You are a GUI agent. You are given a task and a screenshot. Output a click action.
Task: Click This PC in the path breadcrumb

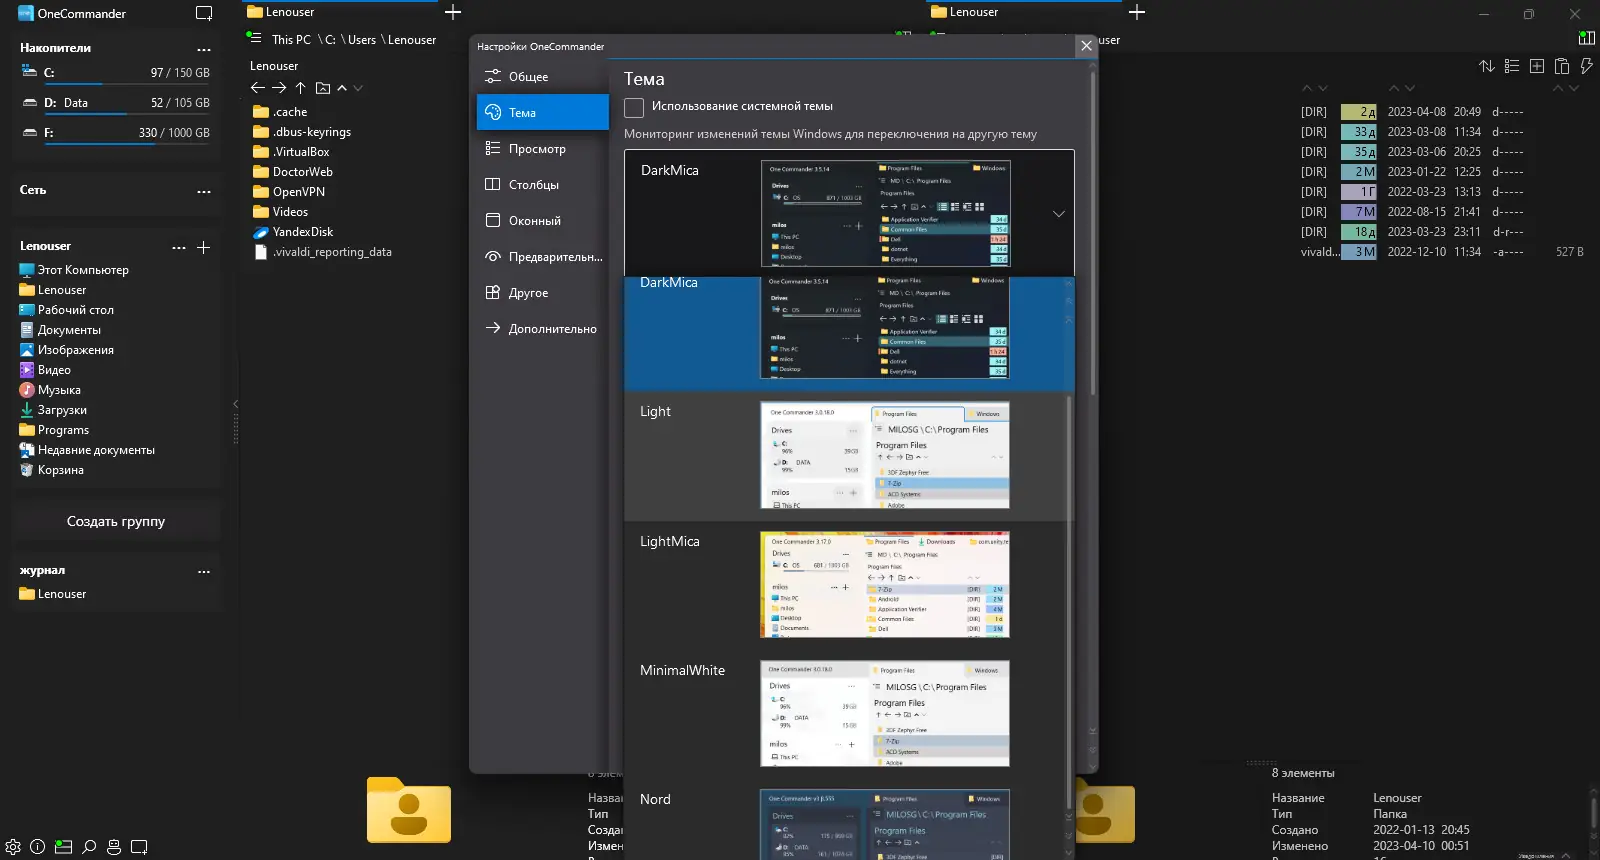[291, 40]
